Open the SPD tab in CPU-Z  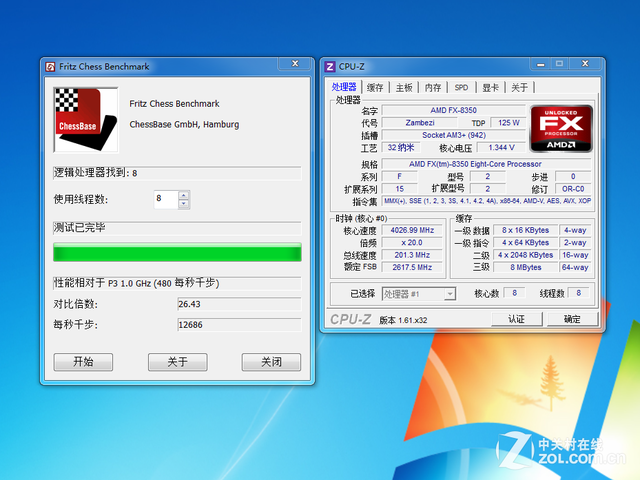(x=461, y=87)
